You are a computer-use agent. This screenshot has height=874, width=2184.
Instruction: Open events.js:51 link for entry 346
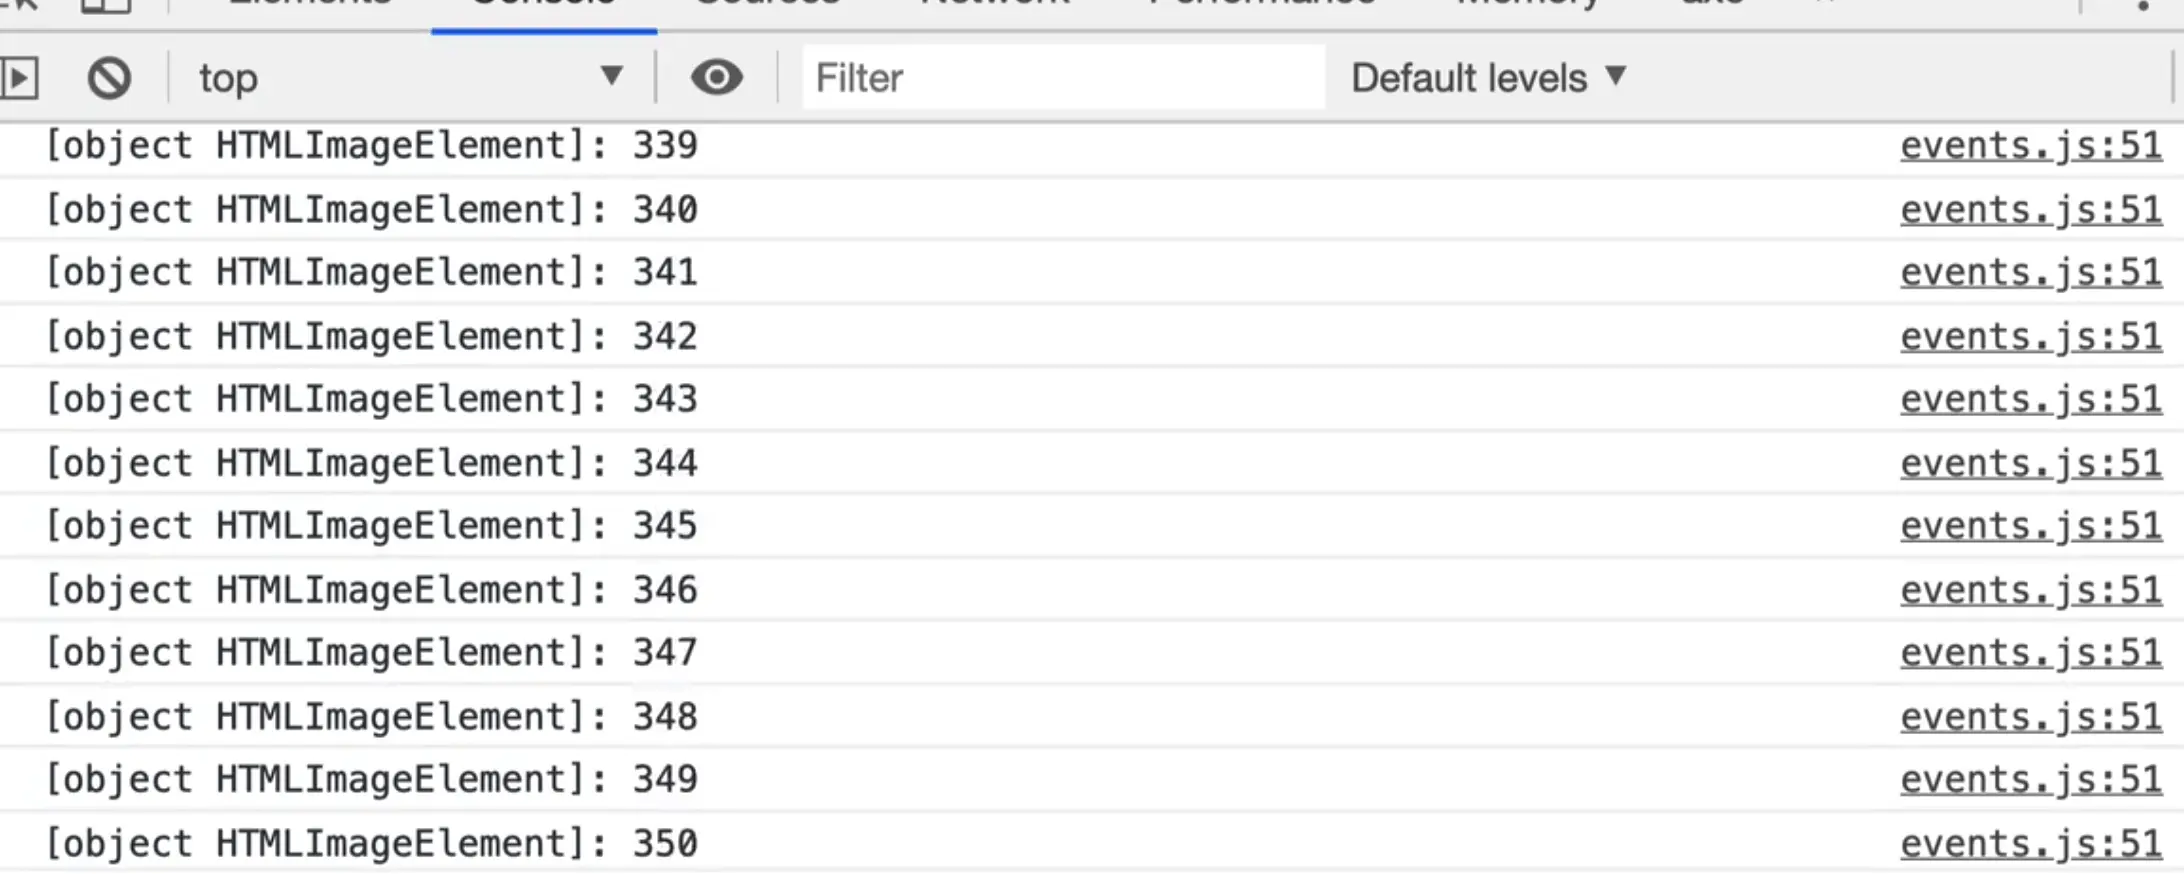2030,590
